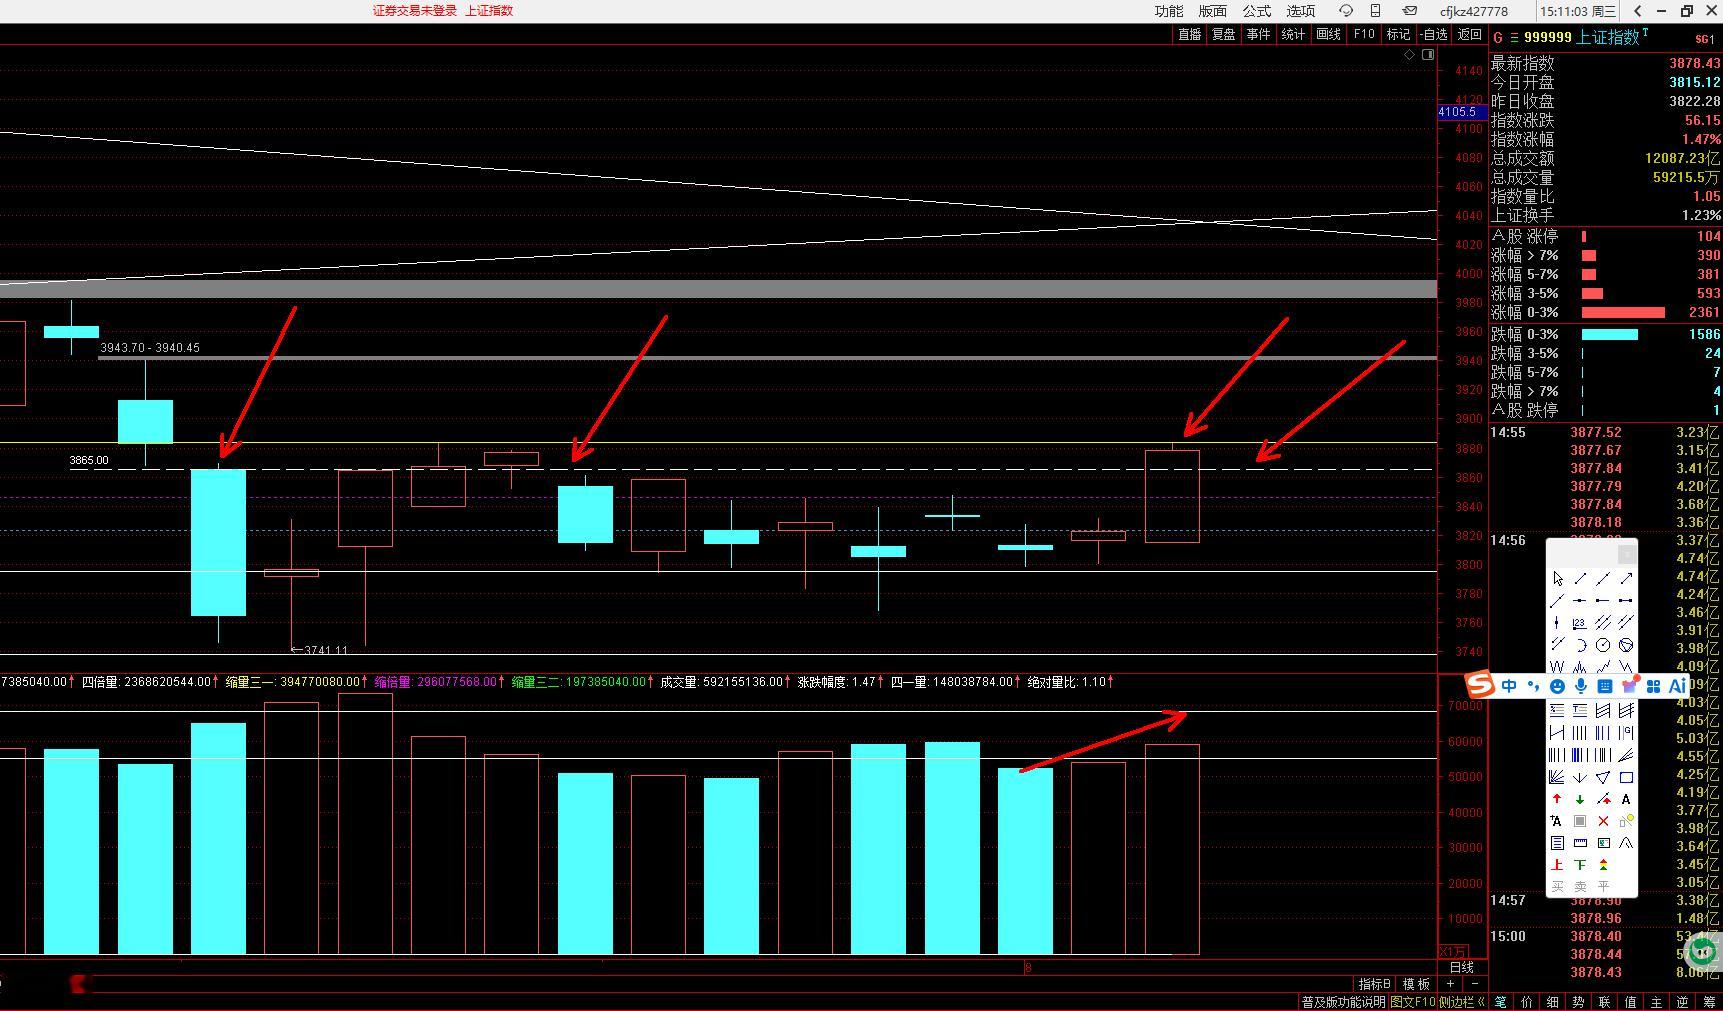Viewport: 1723px width, 1011px height.
Task: Select the green 下 mark tool
Action: [x=1580, y=865]
